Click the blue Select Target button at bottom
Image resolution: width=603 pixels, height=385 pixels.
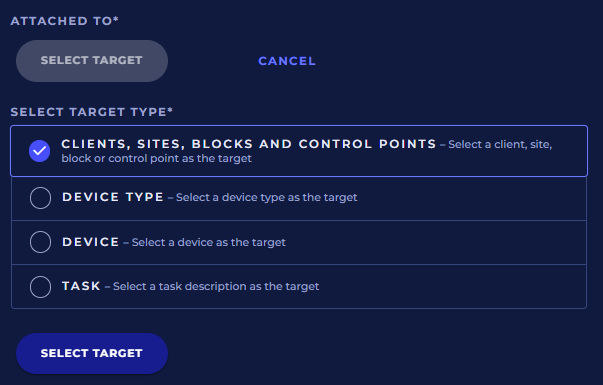point(92,353)
